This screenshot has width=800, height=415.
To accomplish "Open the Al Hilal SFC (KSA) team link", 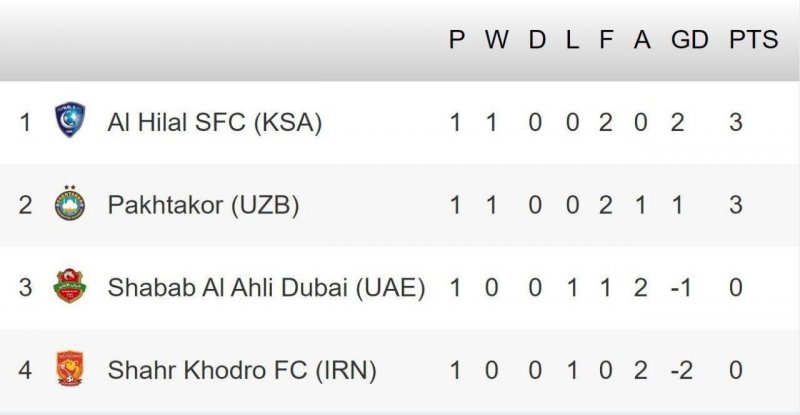I will 214,123.
